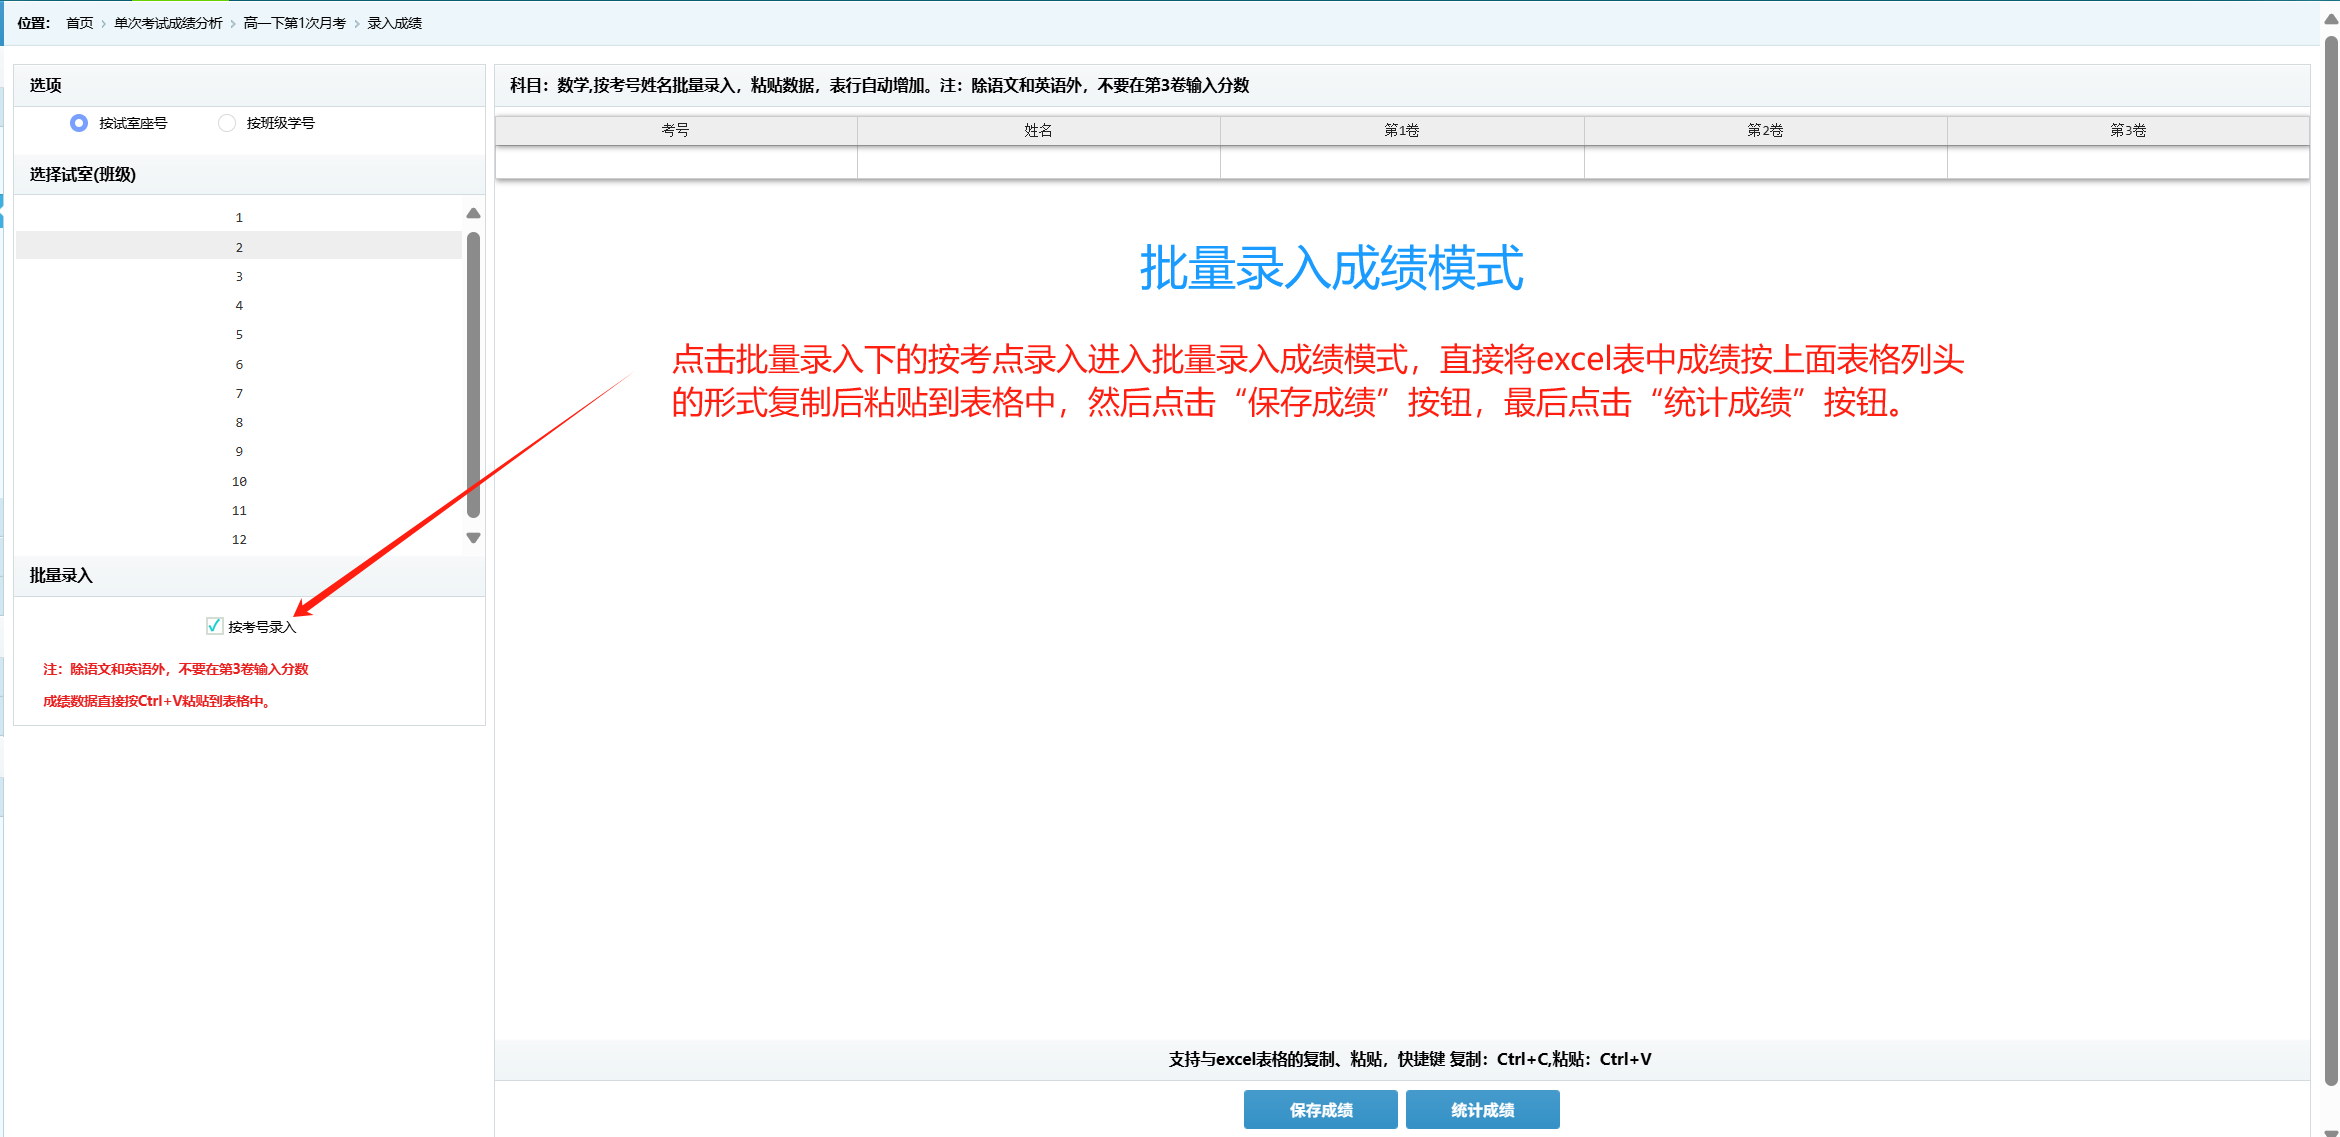Click the 姓名 column header

click(x=1039, y=130)
